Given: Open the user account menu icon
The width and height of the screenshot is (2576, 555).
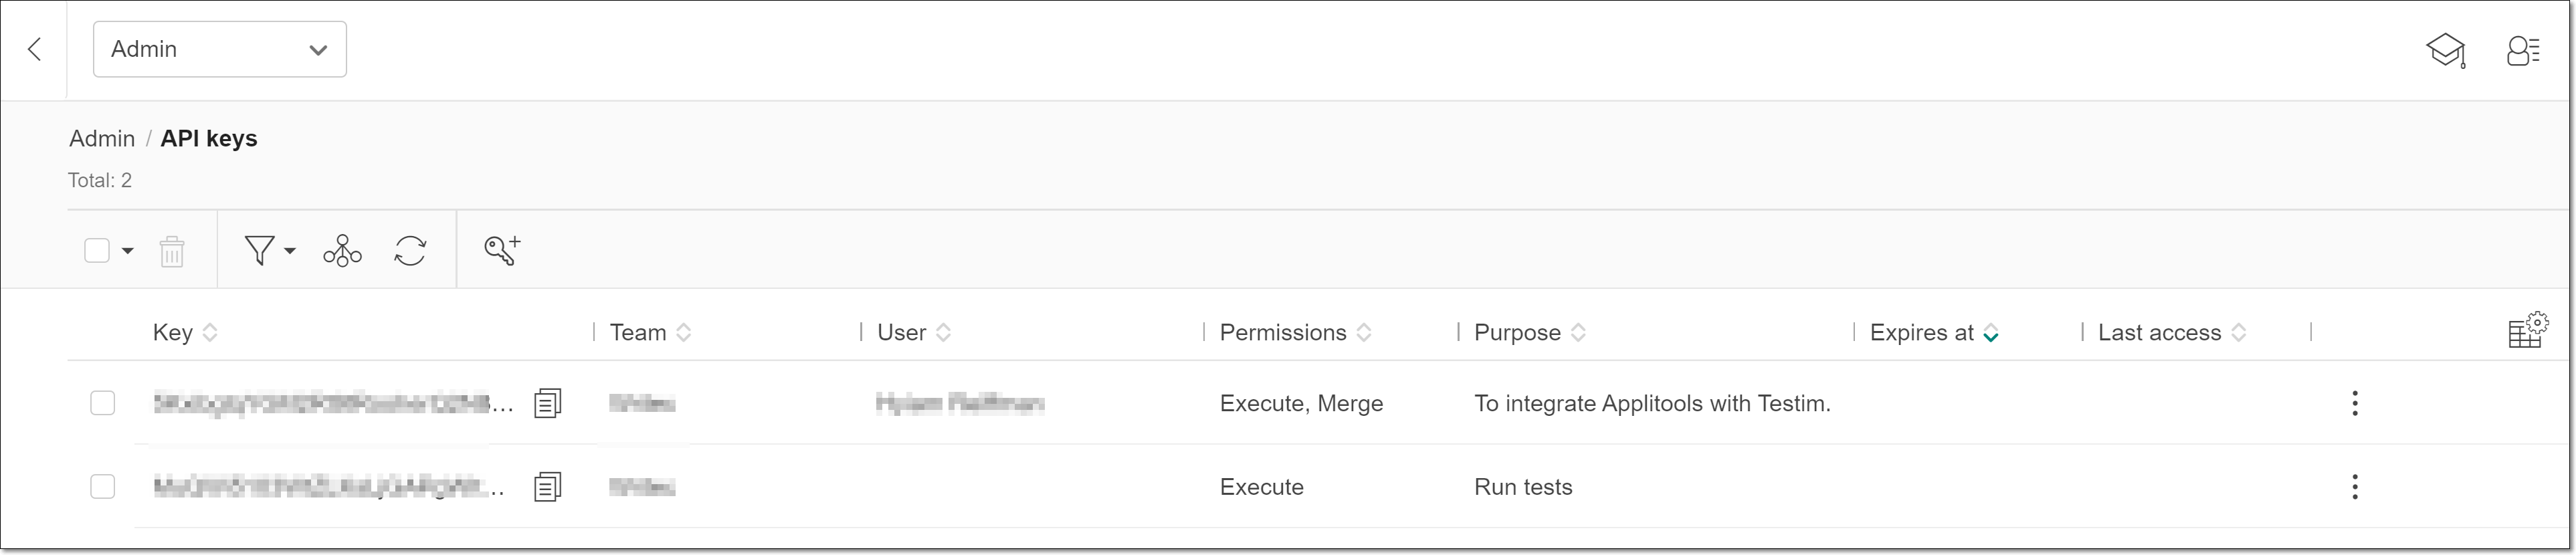Looking at the screenshot, I should pyautogui.click(x=2522, y=50).
